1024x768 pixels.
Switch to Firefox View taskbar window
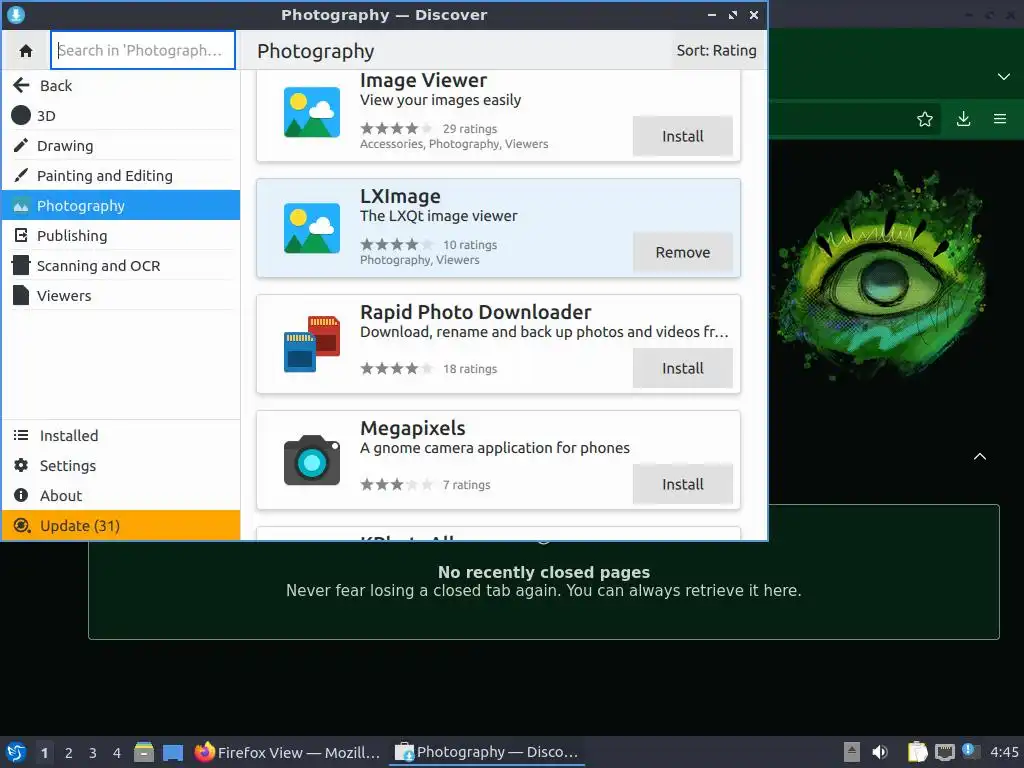point(287,752)
